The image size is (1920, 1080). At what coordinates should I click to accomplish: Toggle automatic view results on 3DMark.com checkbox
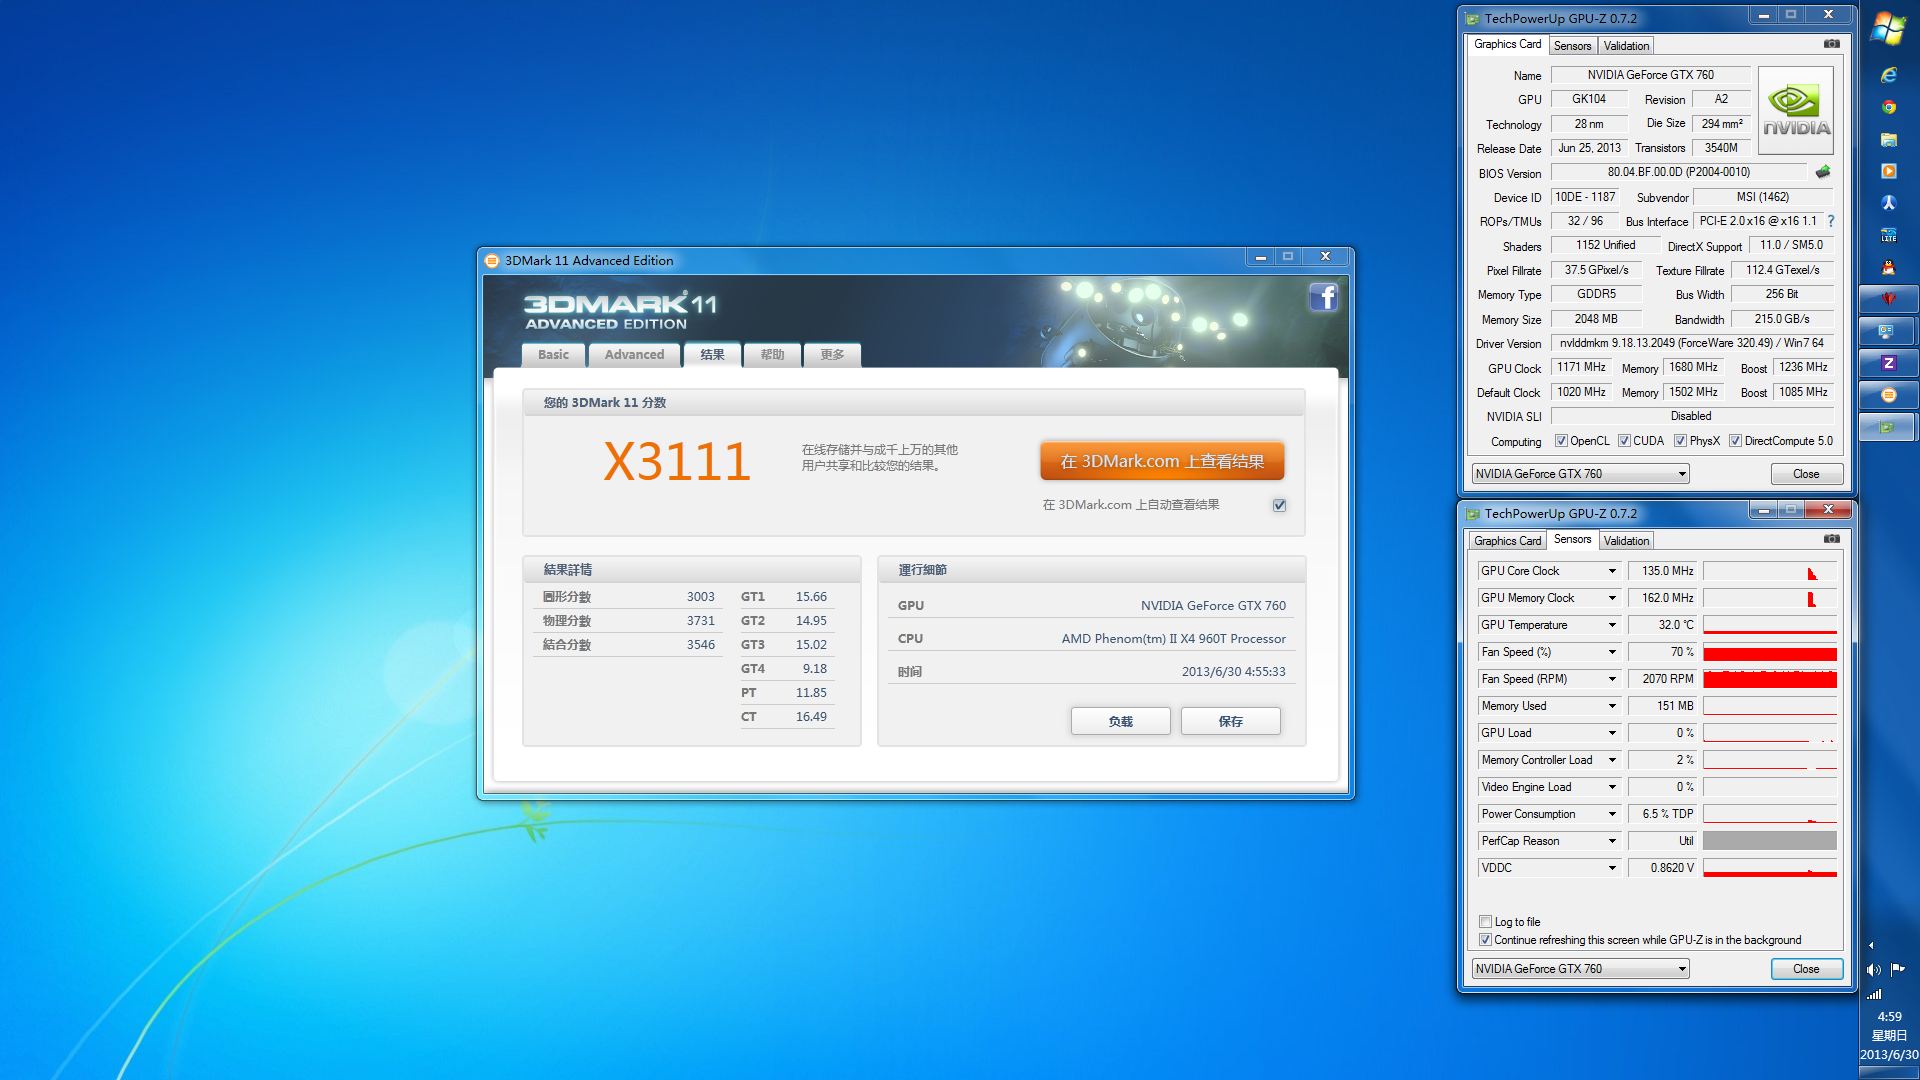pyautogui.click(x=1279, y=505)
